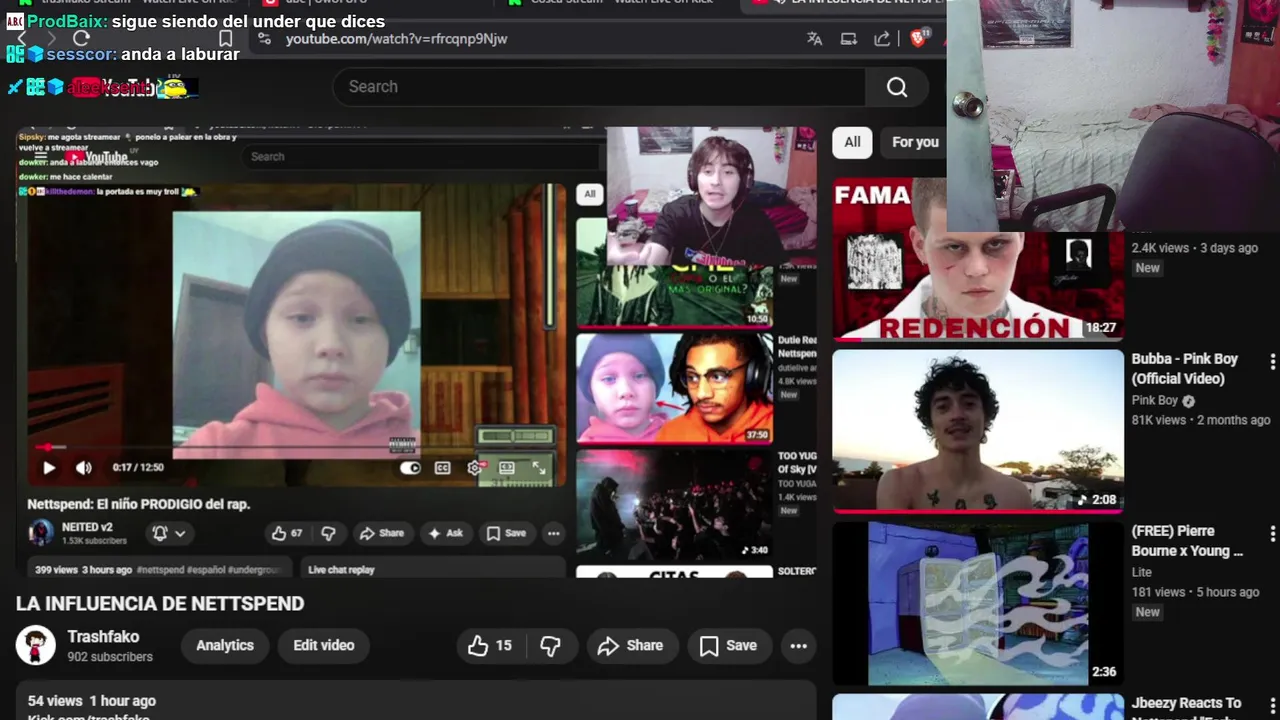This screenshot has width=1280, height=720.
Task: Click the browser forward arrow
Action: 51,38
